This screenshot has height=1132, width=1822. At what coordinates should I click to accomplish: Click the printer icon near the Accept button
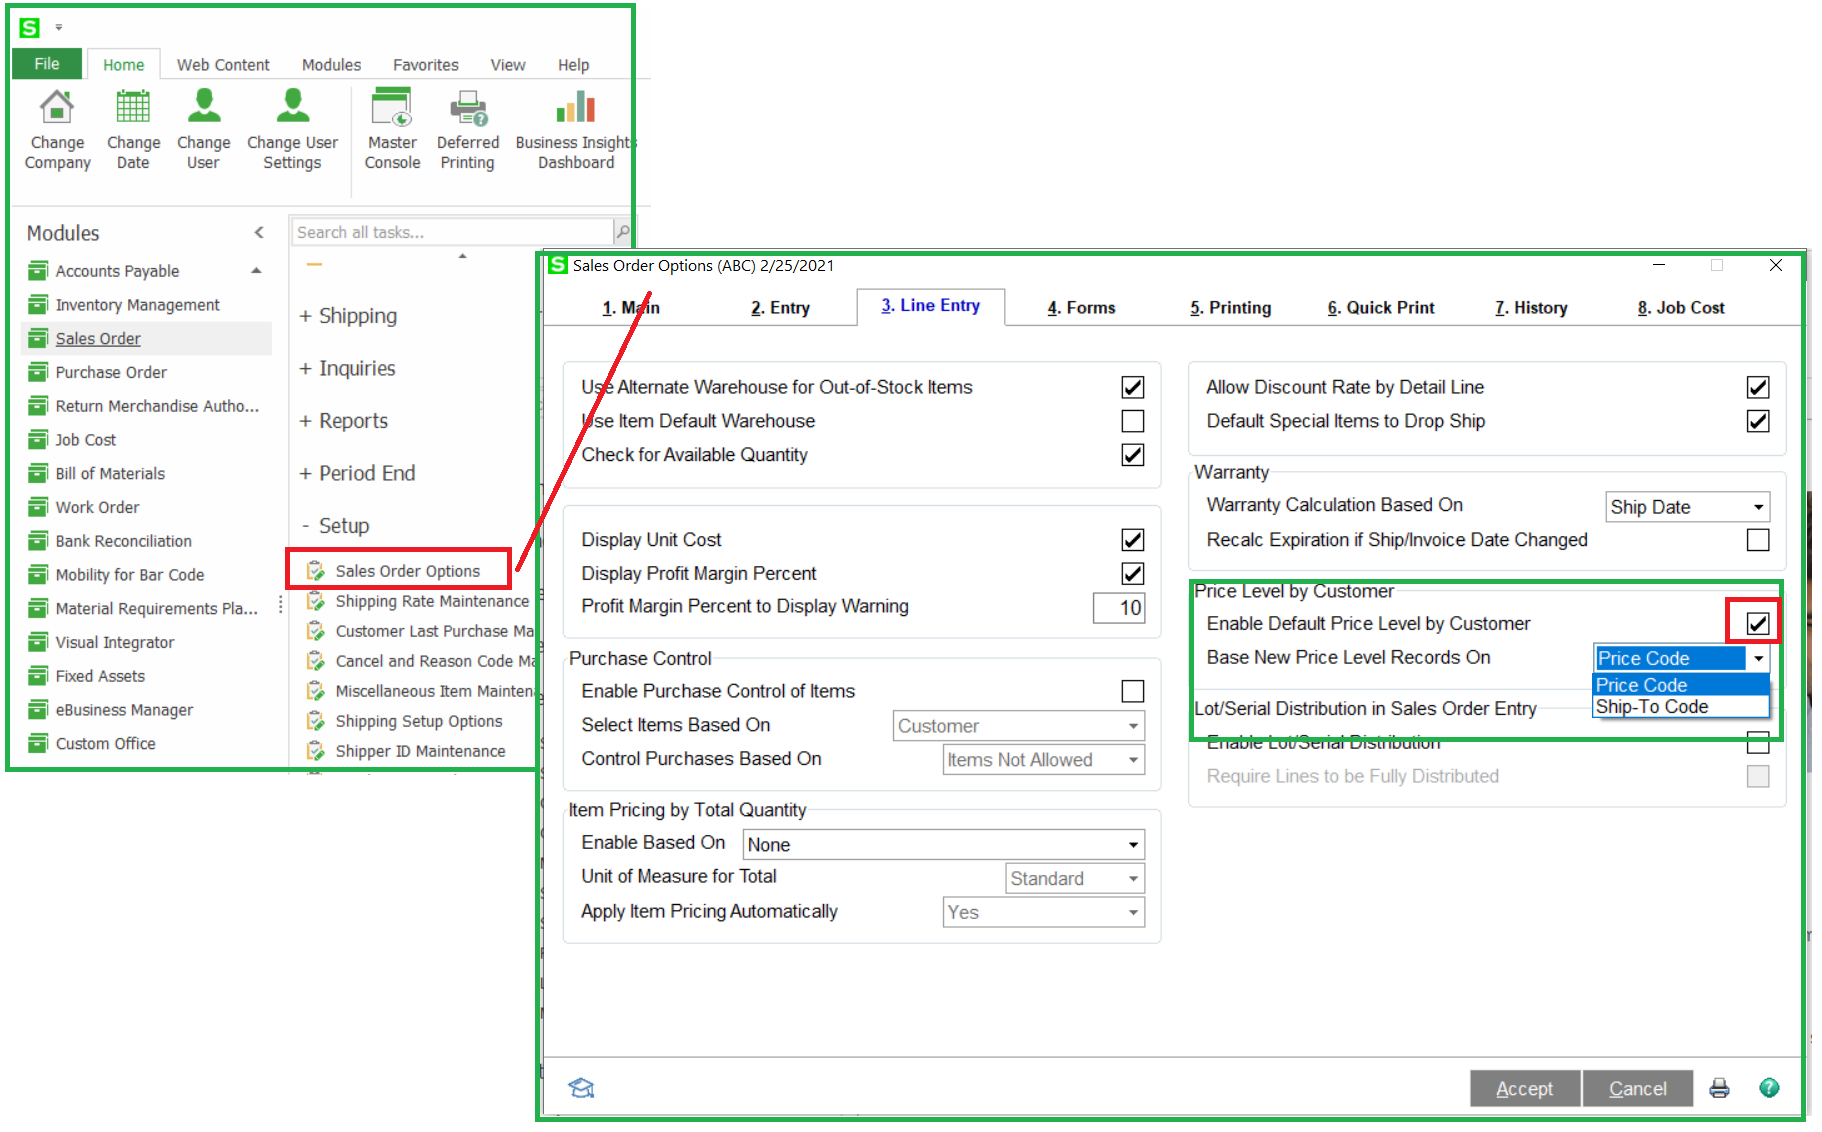click(1719, 1088)
